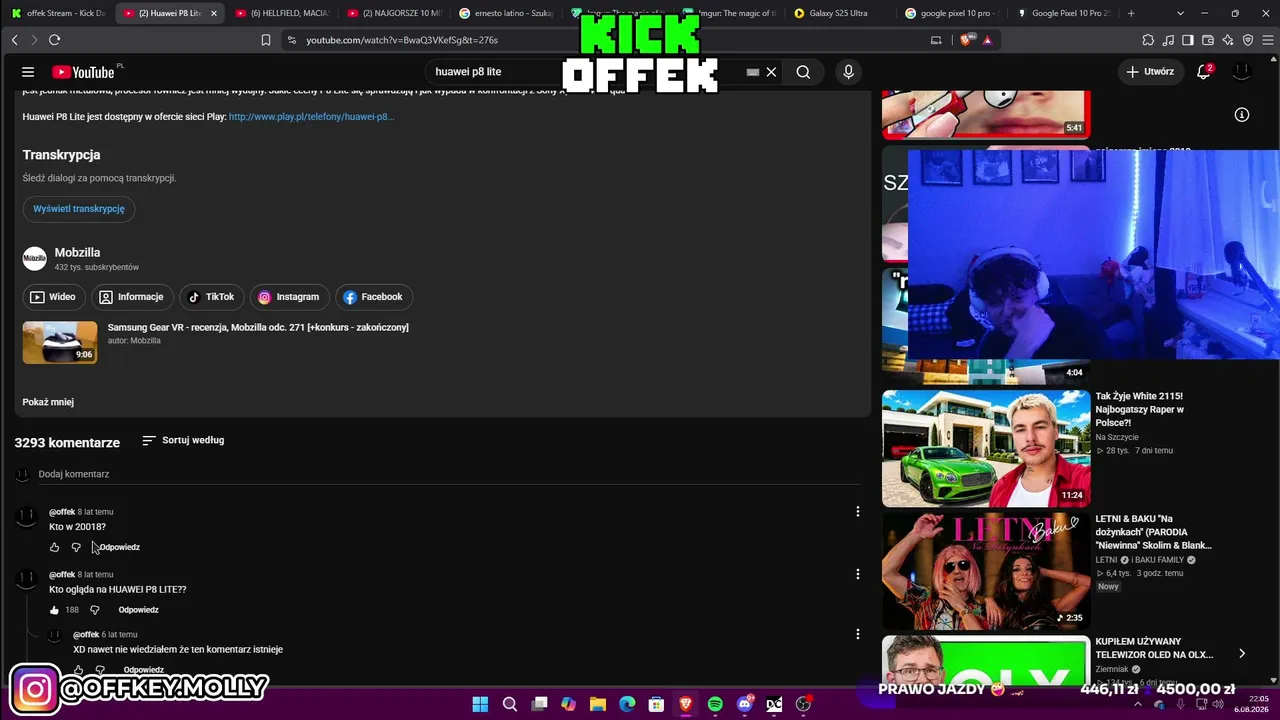Reply to the HUAWEI P8 LITE comment

pyautogui.click(x=138, y=610)
